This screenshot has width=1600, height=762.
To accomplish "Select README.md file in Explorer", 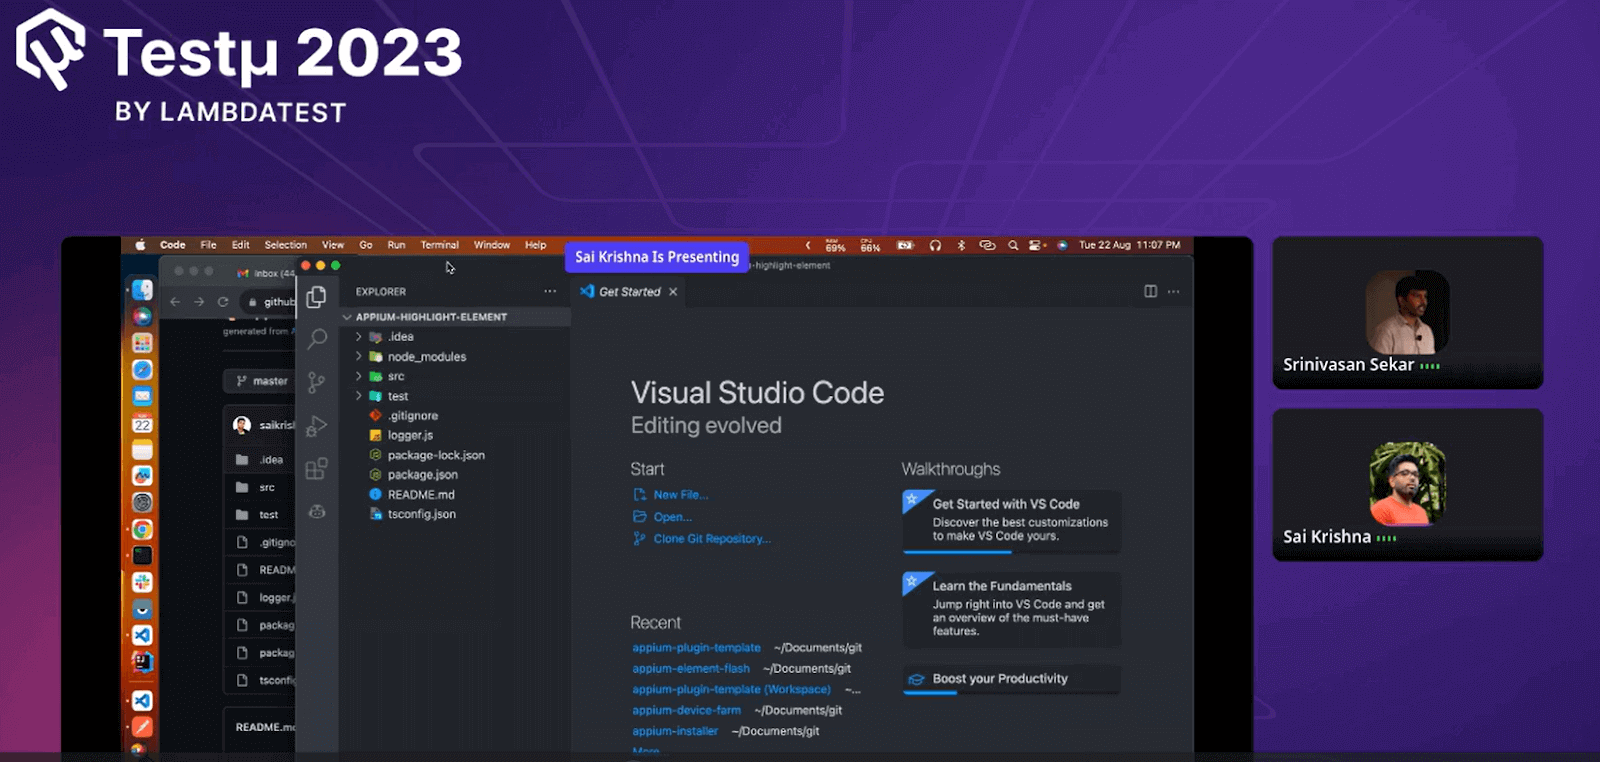I will (x=420, y=495).
